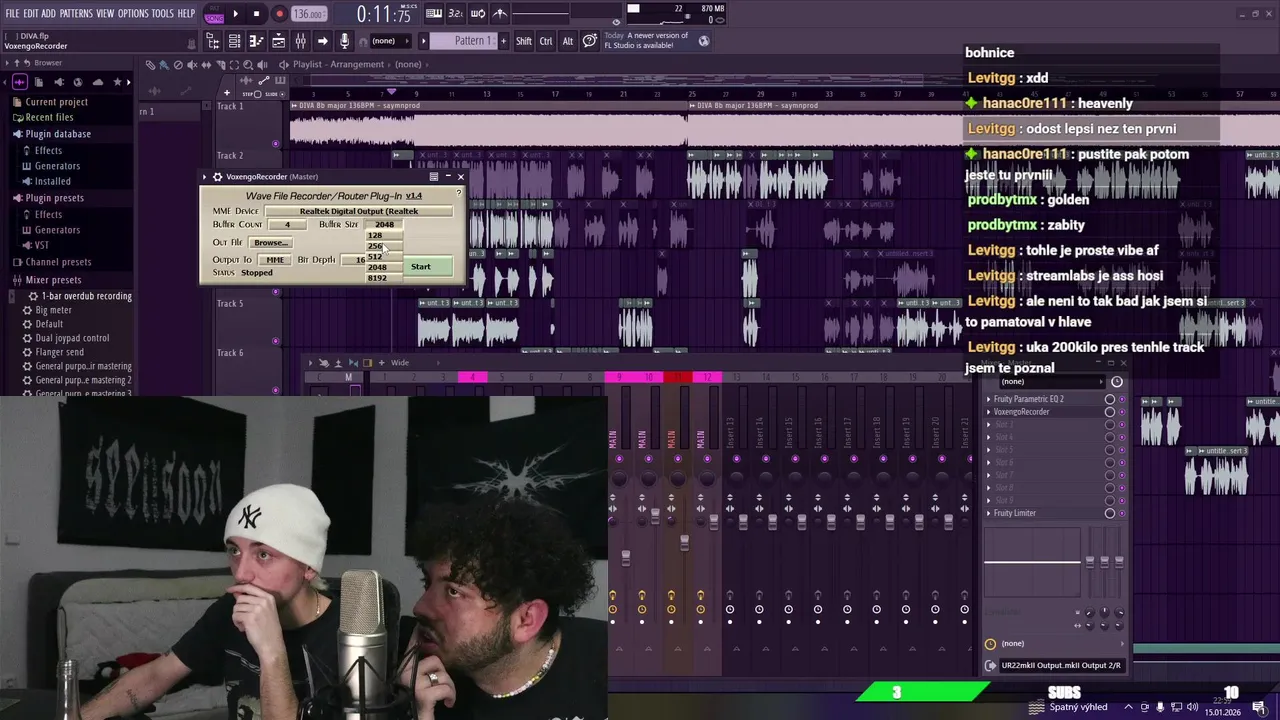Open VoxengoRecorder plugin gear options
Image resolution: width=1280 pixels, height=720 pixels.
217,177
